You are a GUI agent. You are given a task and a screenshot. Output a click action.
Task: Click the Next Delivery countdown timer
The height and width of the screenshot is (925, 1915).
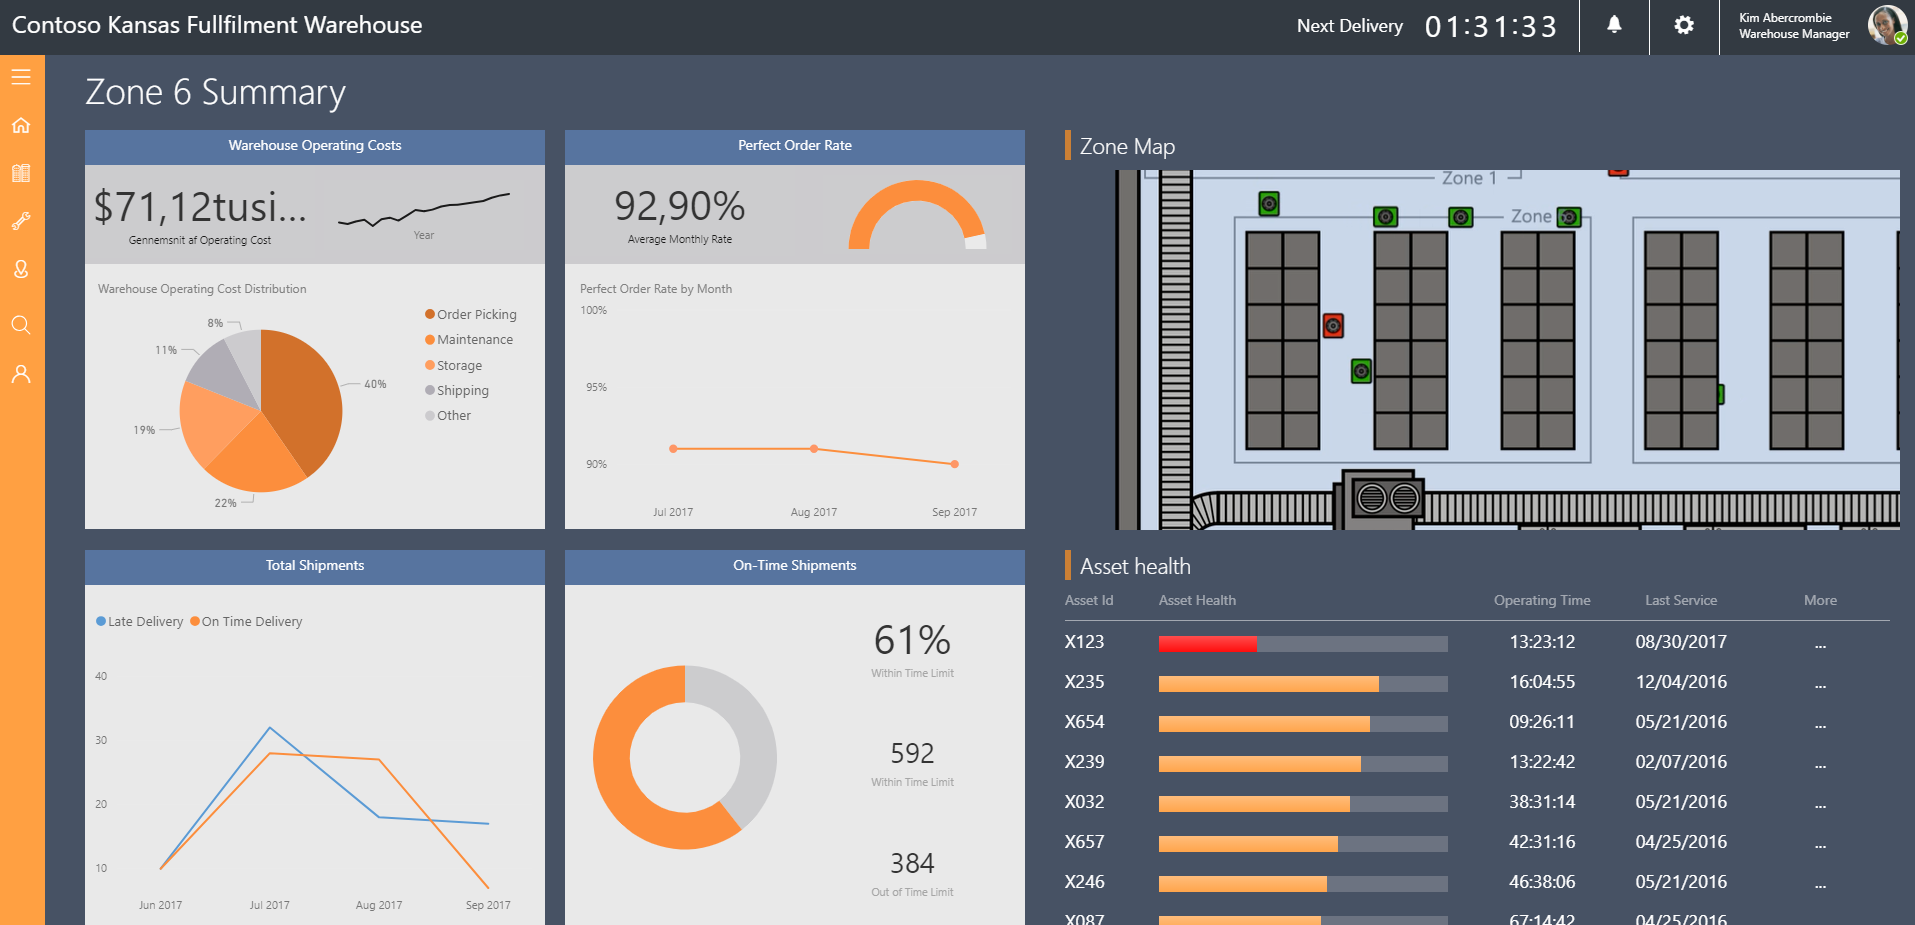[x=1491, y=26]
